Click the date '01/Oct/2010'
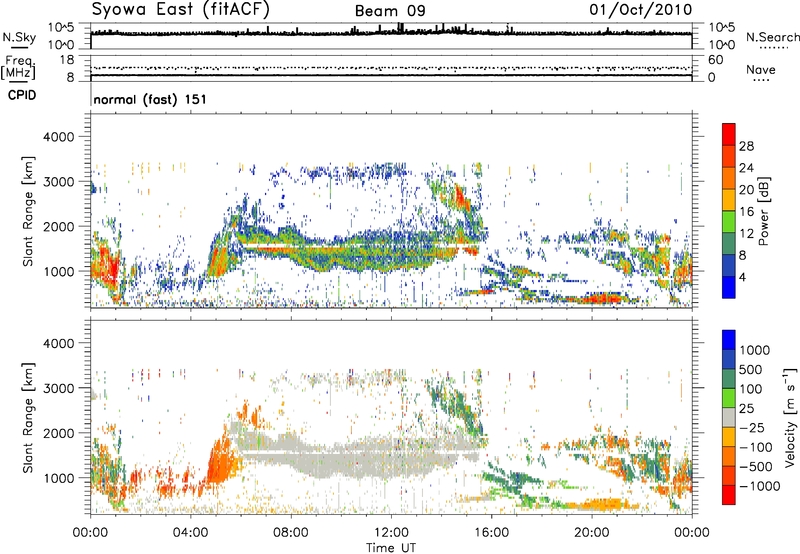 pos(641,9)
